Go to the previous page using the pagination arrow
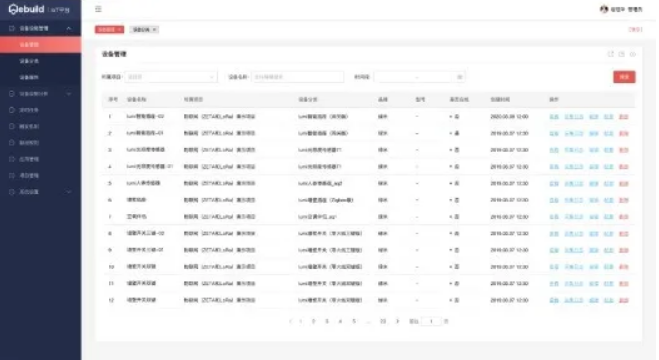The height and width of the screenshot is (360, 659). [290, 321]
